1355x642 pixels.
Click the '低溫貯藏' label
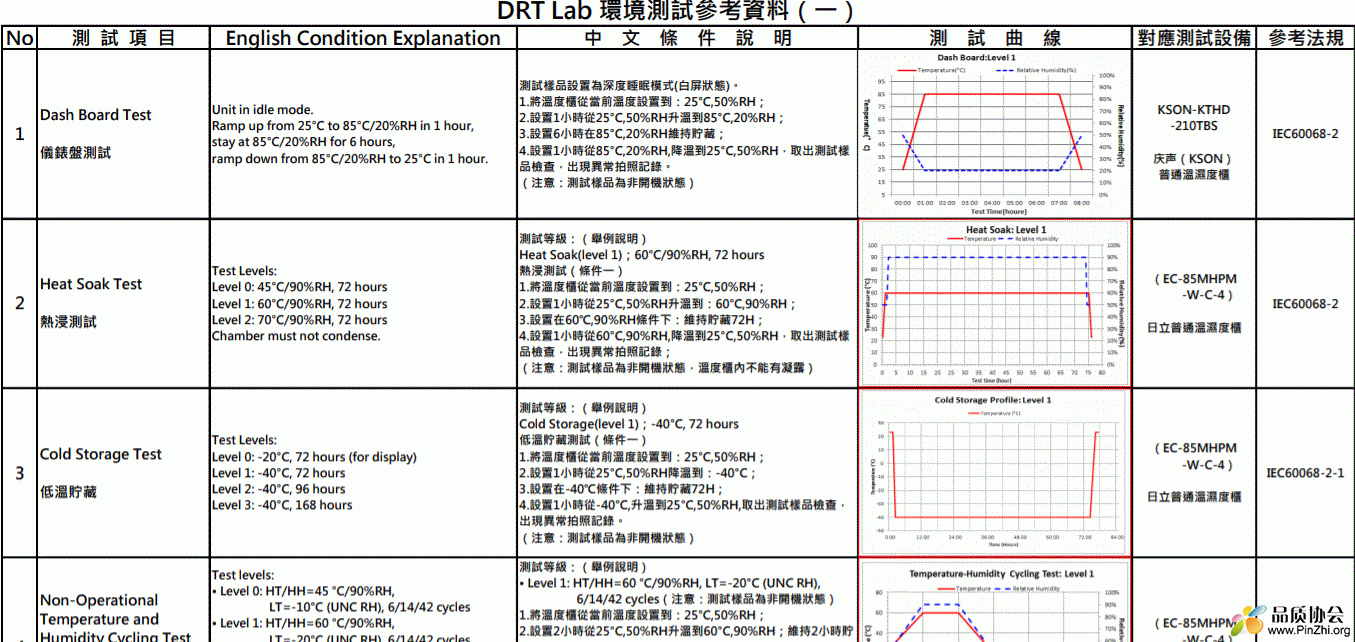(x=69, y=492)
